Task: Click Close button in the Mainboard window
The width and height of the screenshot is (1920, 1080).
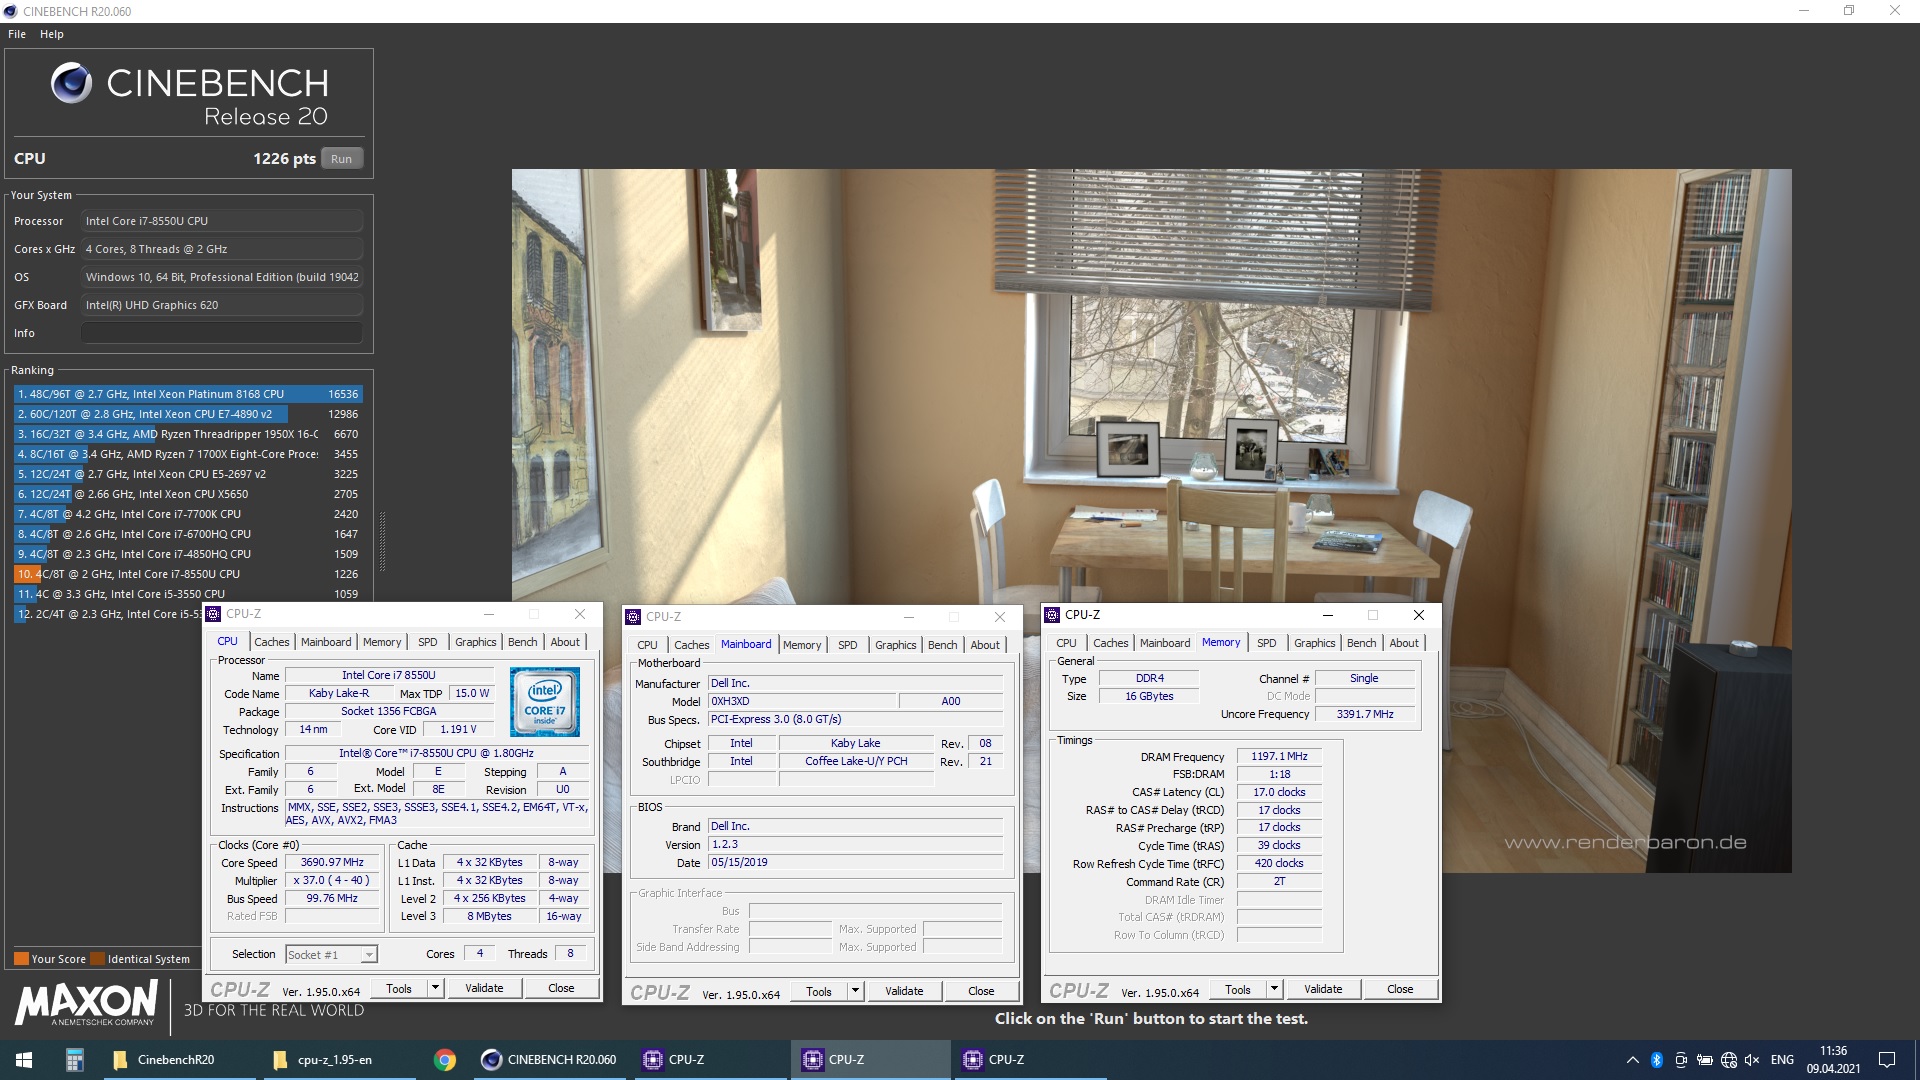Action: (981, 991)
